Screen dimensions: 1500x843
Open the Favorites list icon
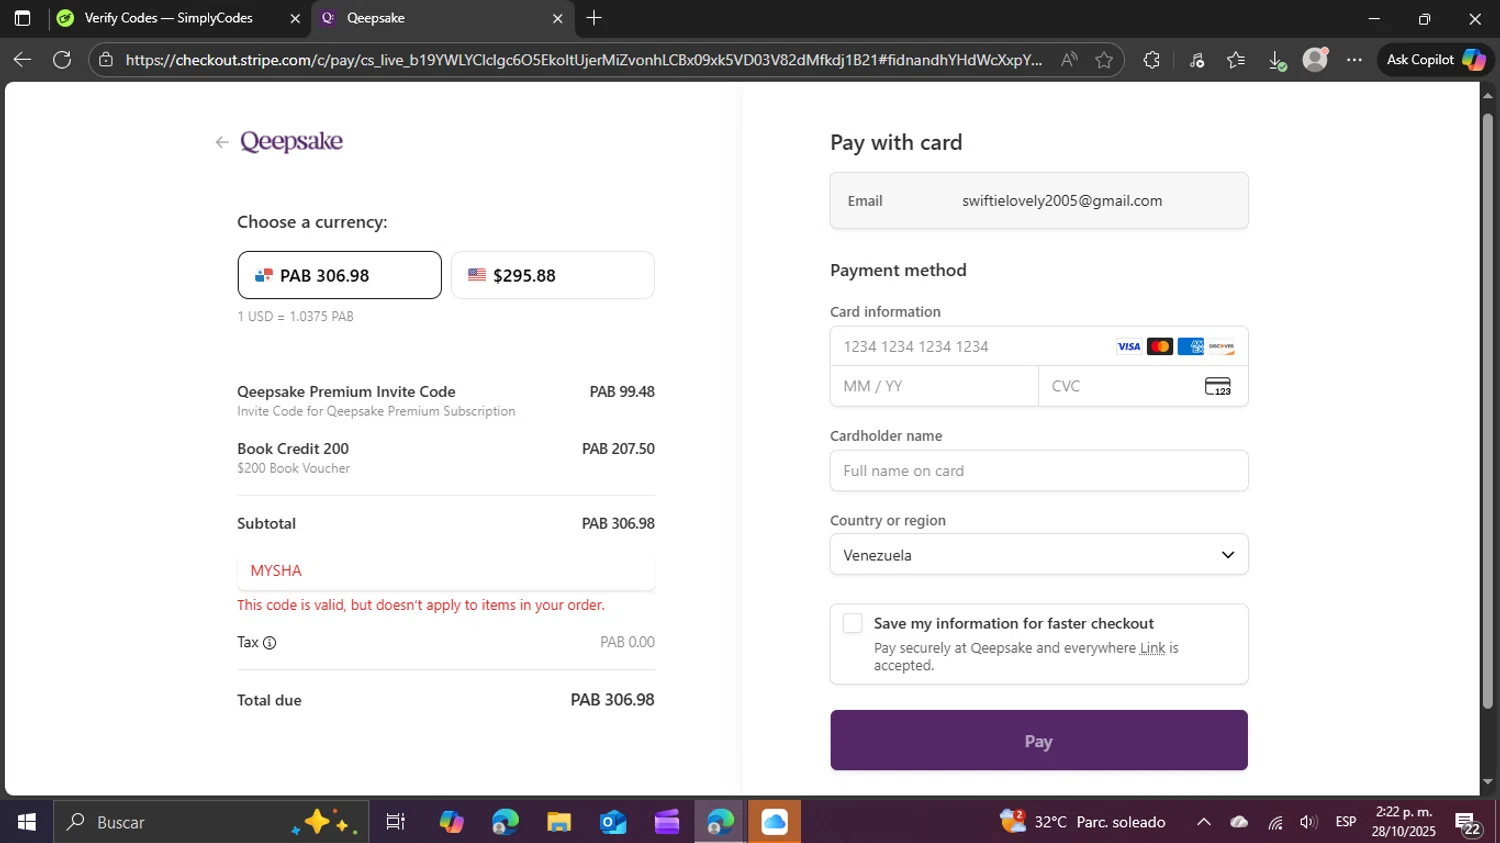pyautogui.click(x=1236, y=60)
